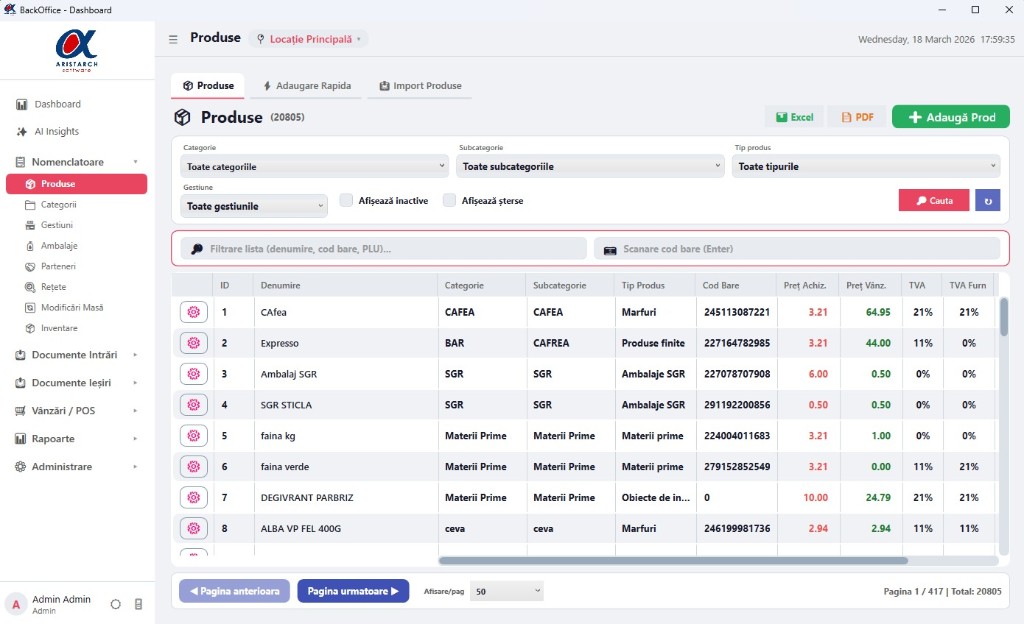The image size is (1024, 624).
Task: Select the DEGIVRANT PARBRIZ product name
Action: coord(307,497)
